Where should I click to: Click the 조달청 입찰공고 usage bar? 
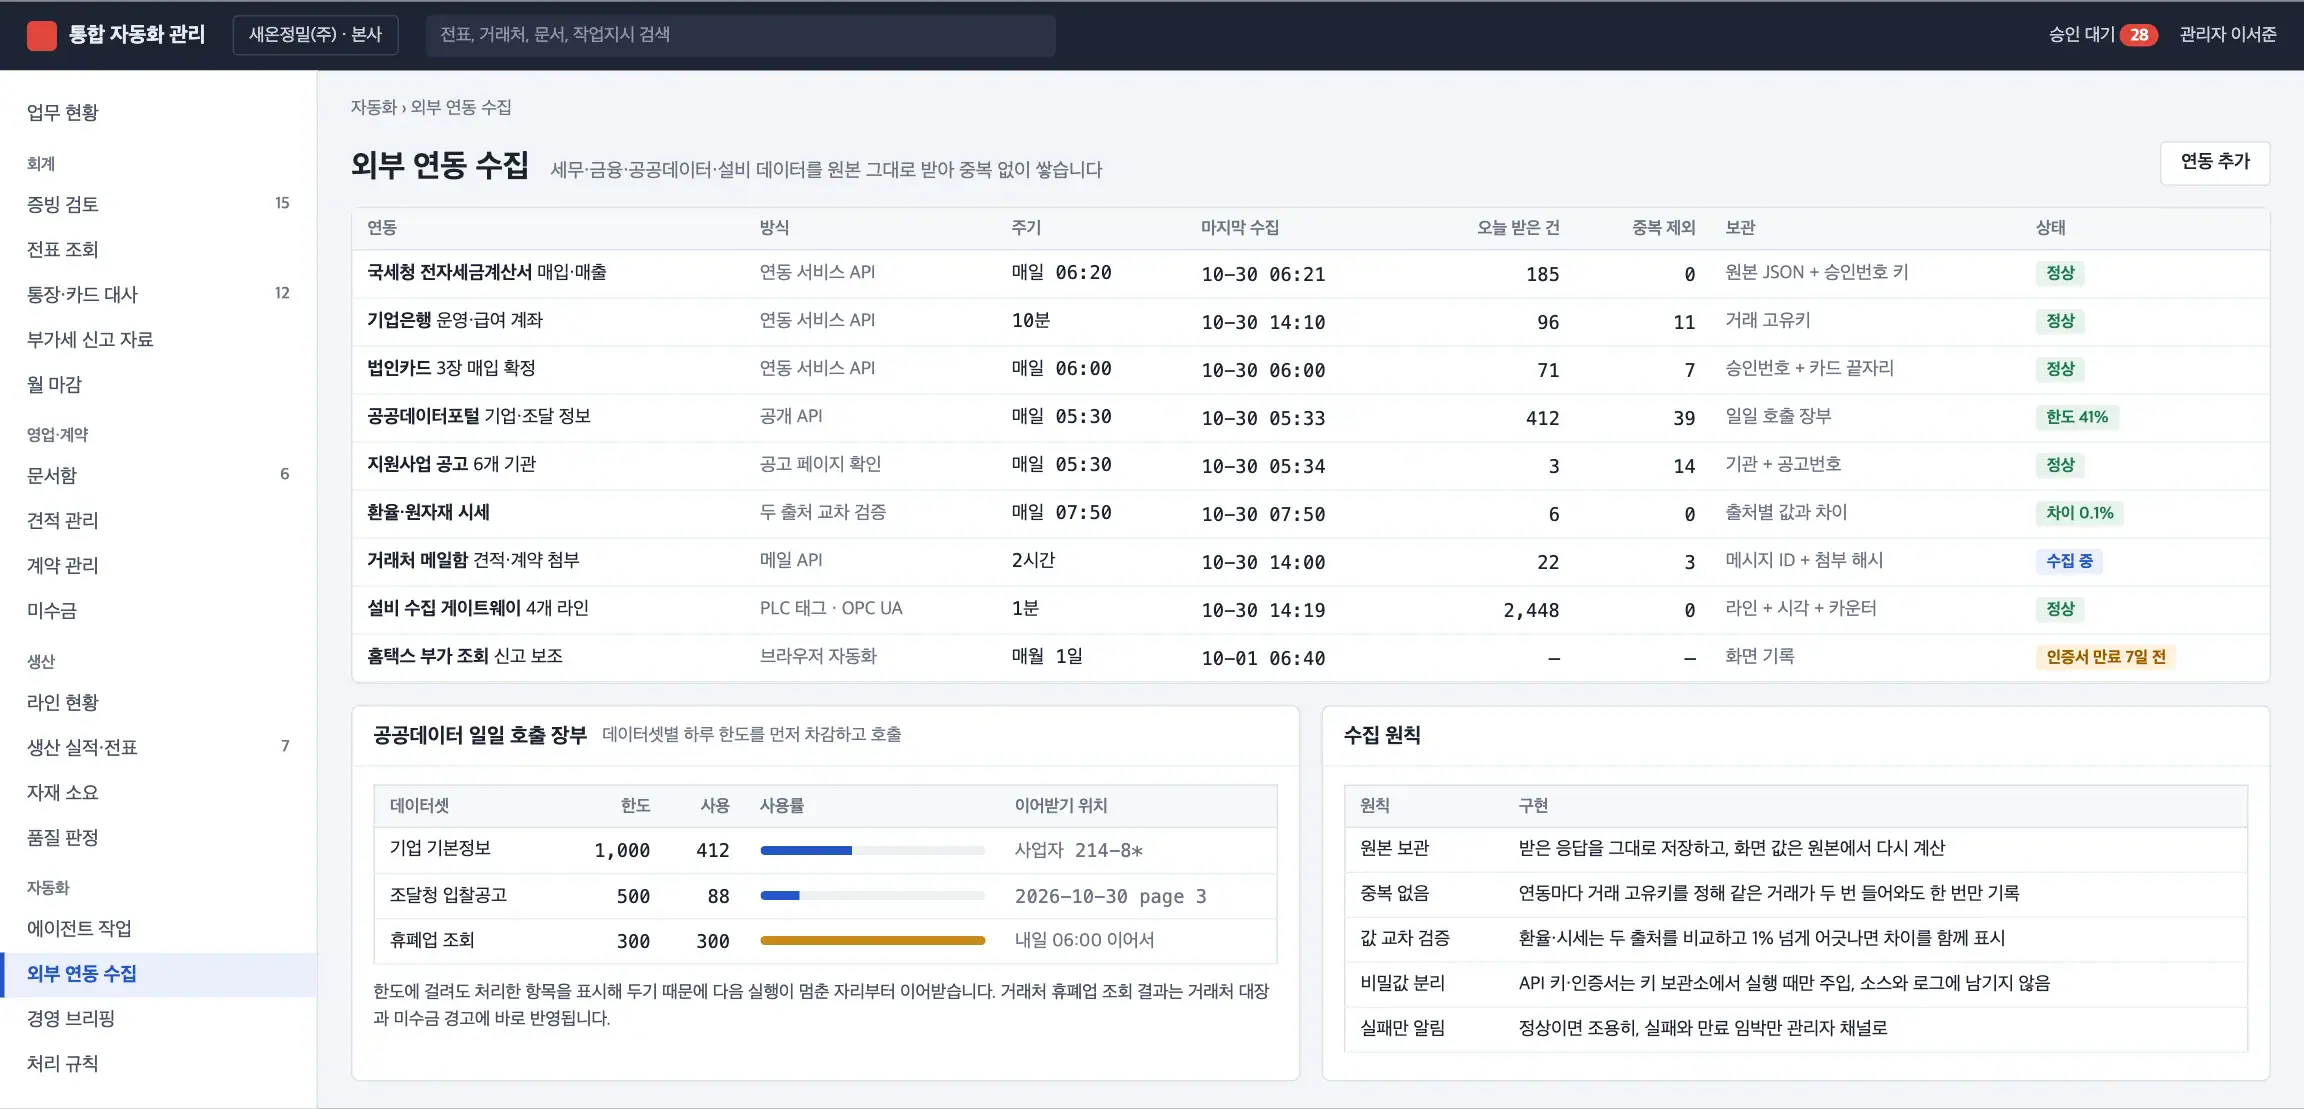point(873,895)
